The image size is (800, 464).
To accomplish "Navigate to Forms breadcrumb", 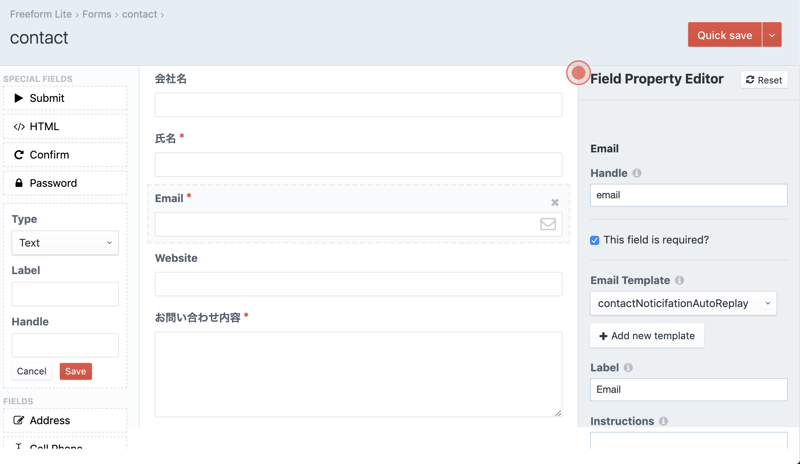I will (x=97, y=15).
